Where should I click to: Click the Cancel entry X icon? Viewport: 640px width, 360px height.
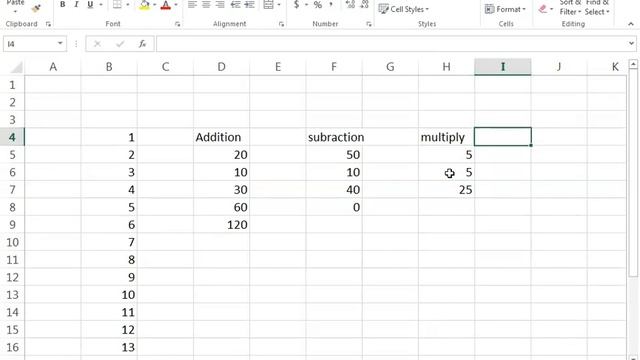tap(97, 44)
